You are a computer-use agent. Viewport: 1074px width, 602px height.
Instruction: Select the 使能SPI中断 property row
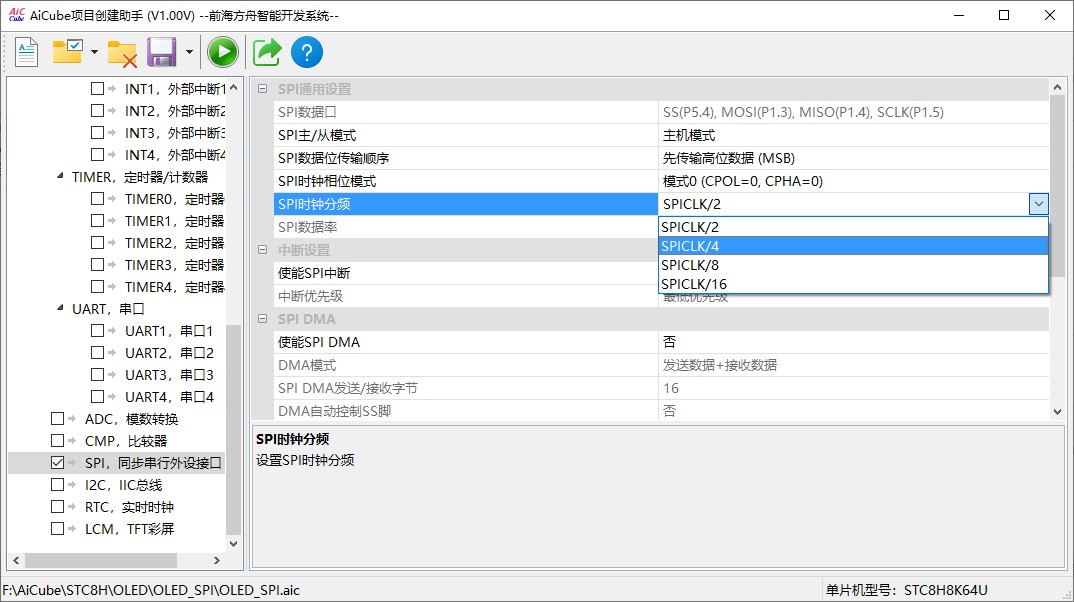(466, 273)
